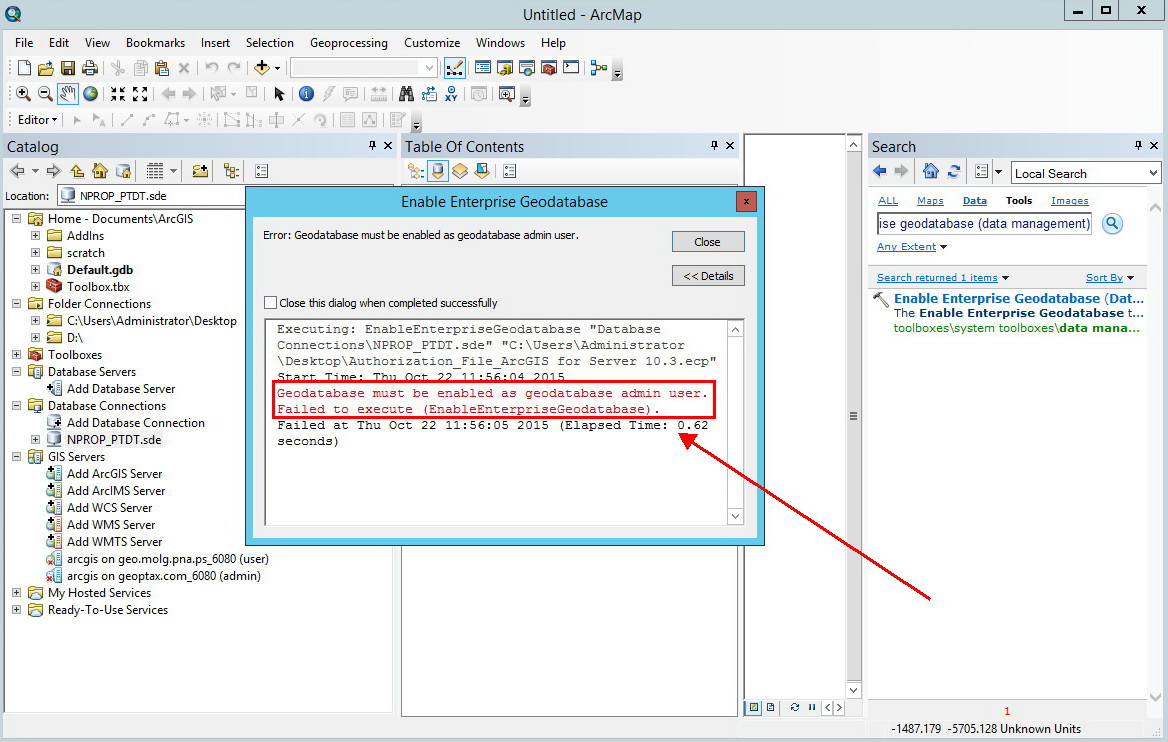Click 'Search returned 1 items' link
The height and width of the screenshot is (742, 1168).
937,278
